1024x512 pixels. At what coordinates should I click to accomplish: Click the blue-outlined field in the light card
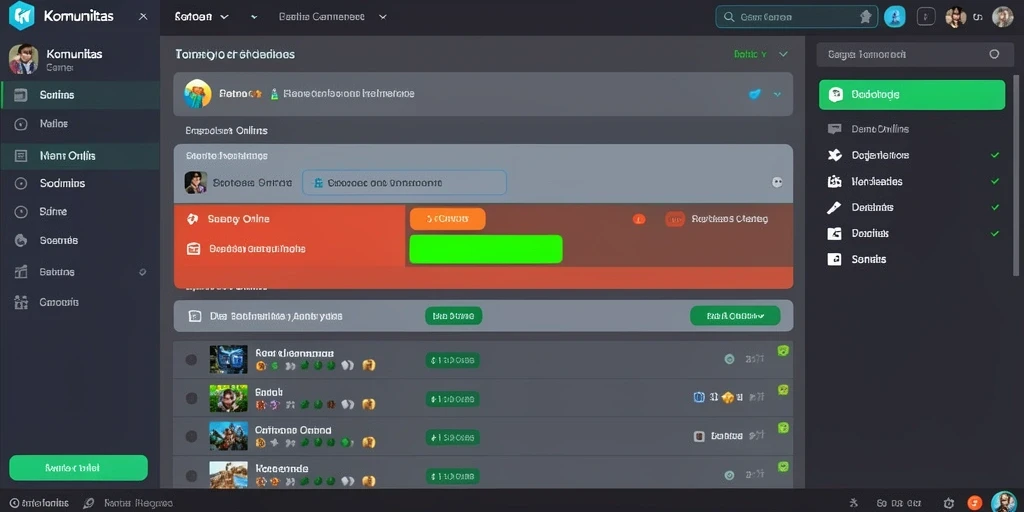(x=404, y=183)
